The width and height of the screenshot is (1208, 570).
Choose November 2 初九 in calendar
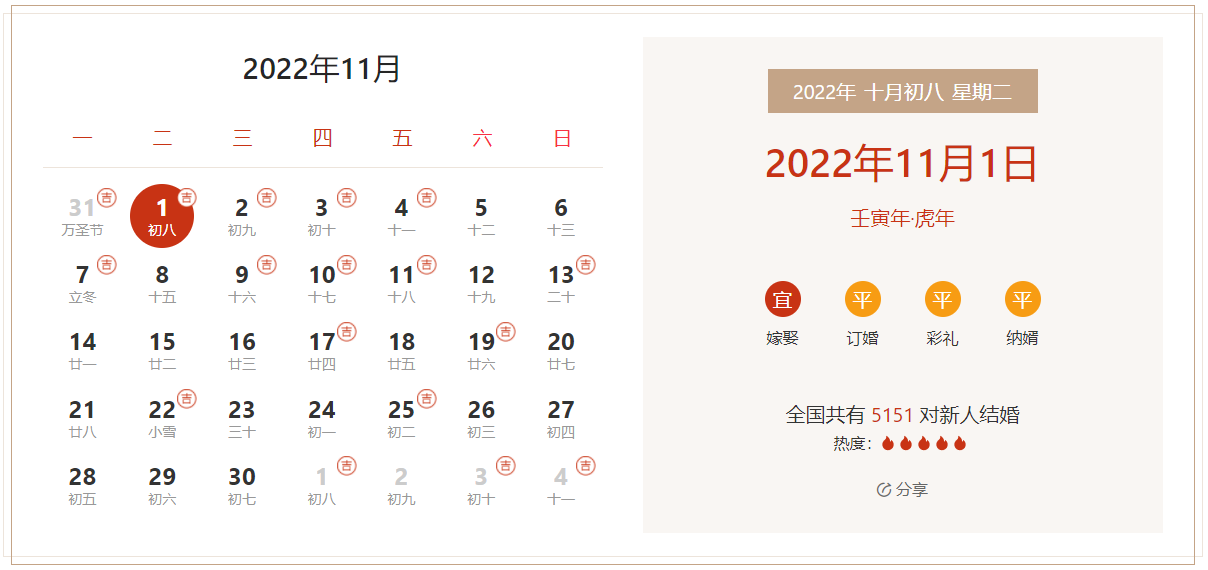242,216
